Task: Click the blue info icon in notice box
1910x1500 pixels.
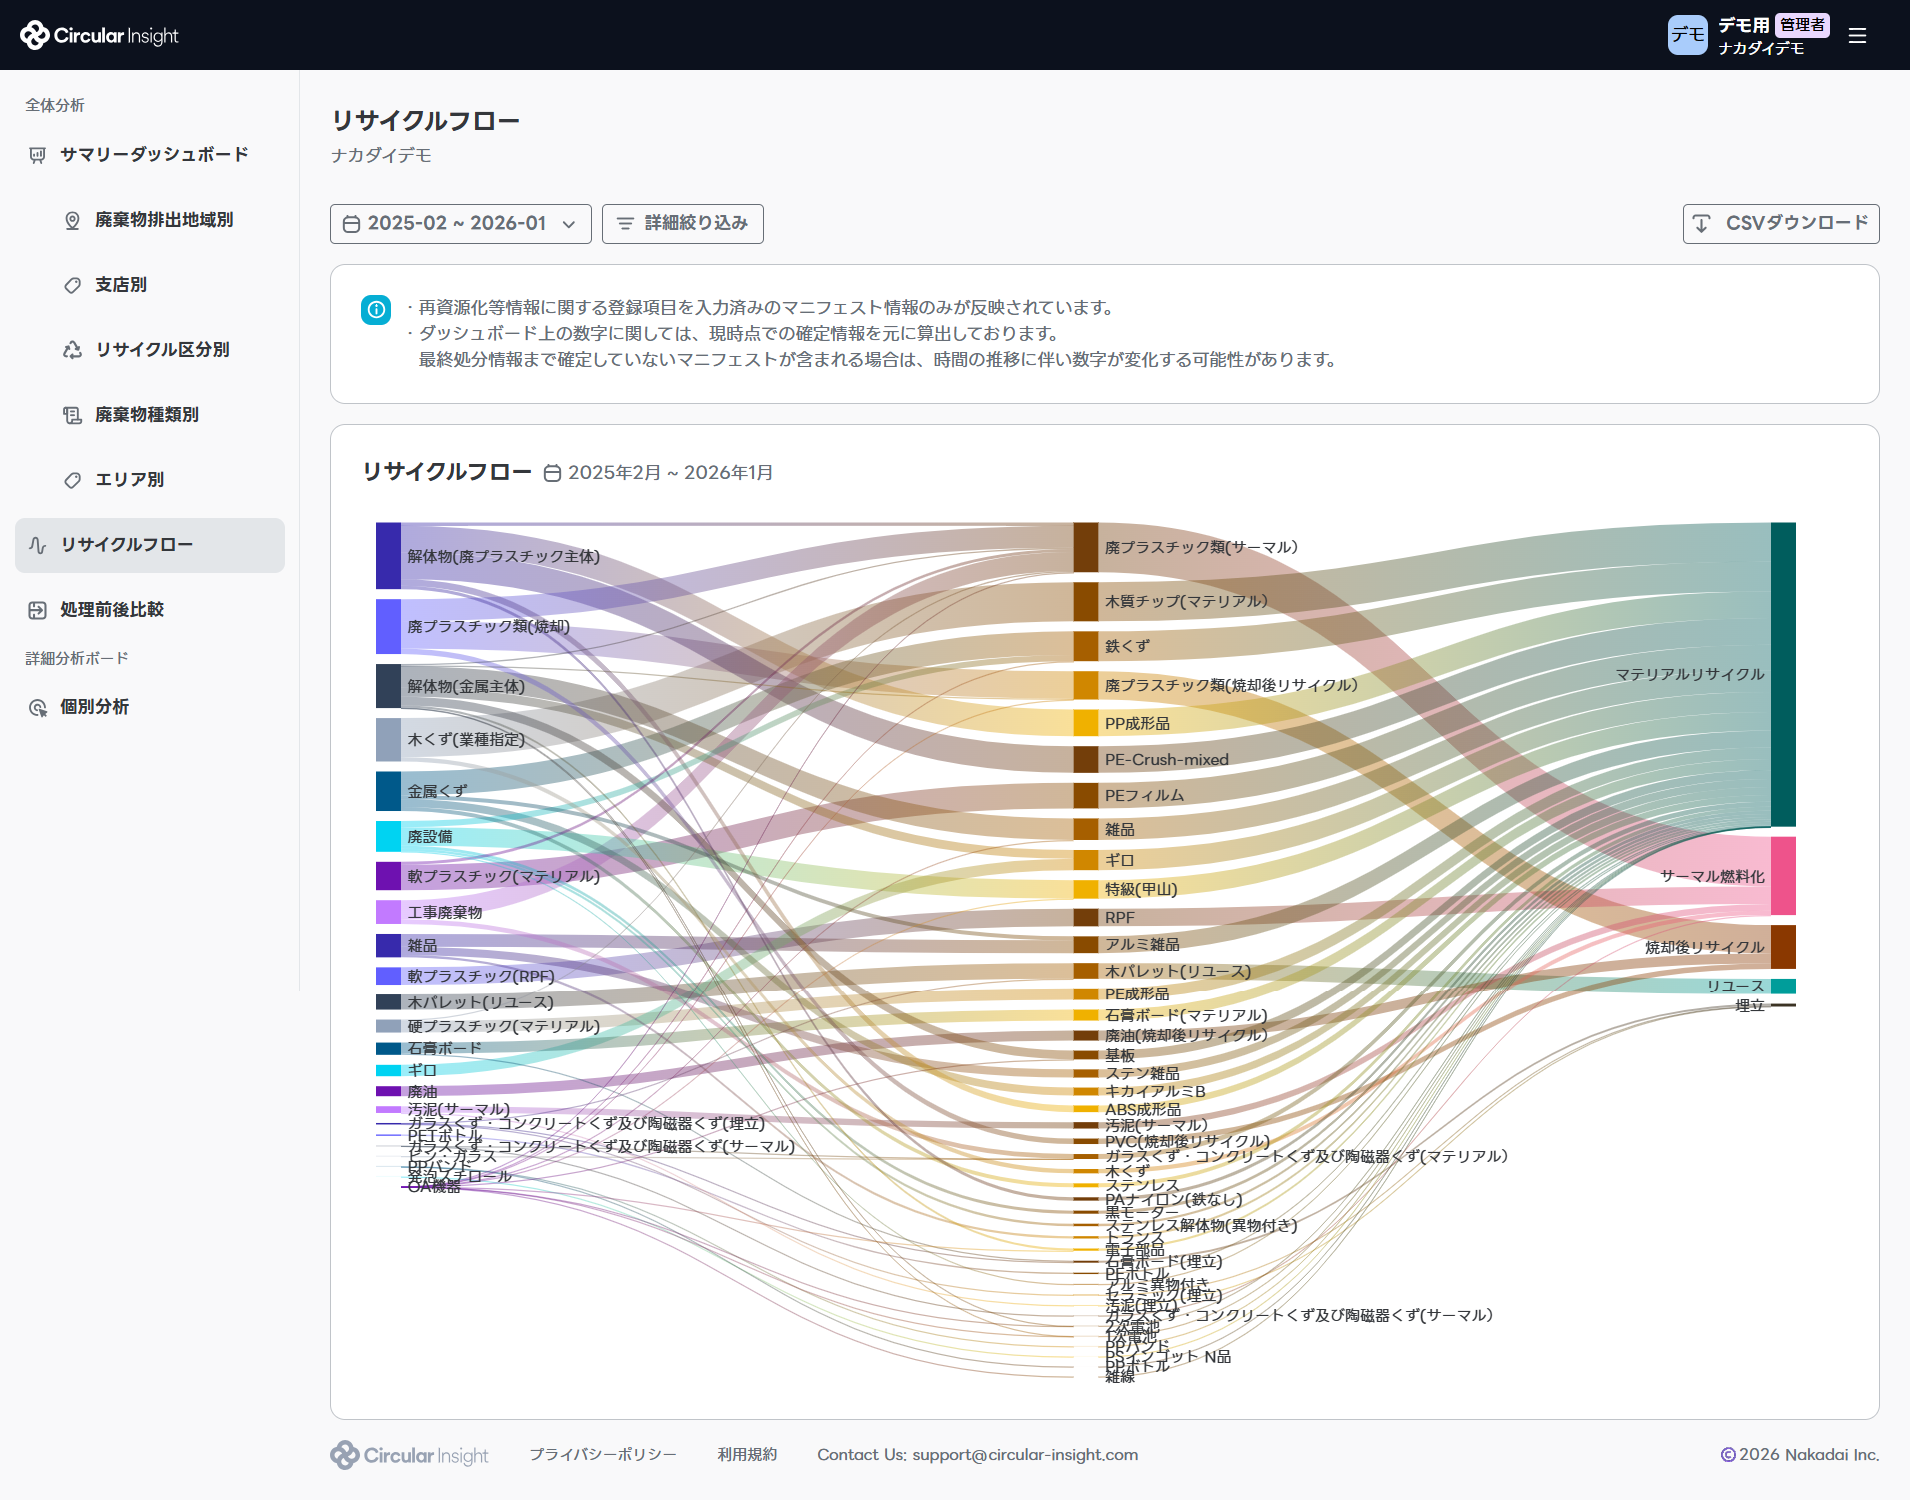Action: tap(376, 310)
